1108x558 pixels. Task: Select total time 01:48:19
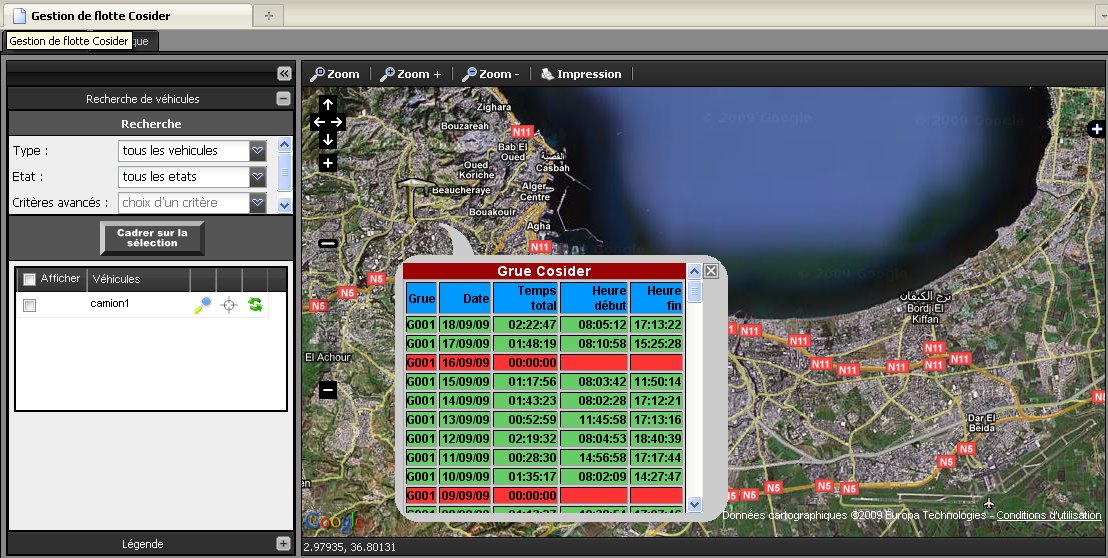tap(526, 344)
